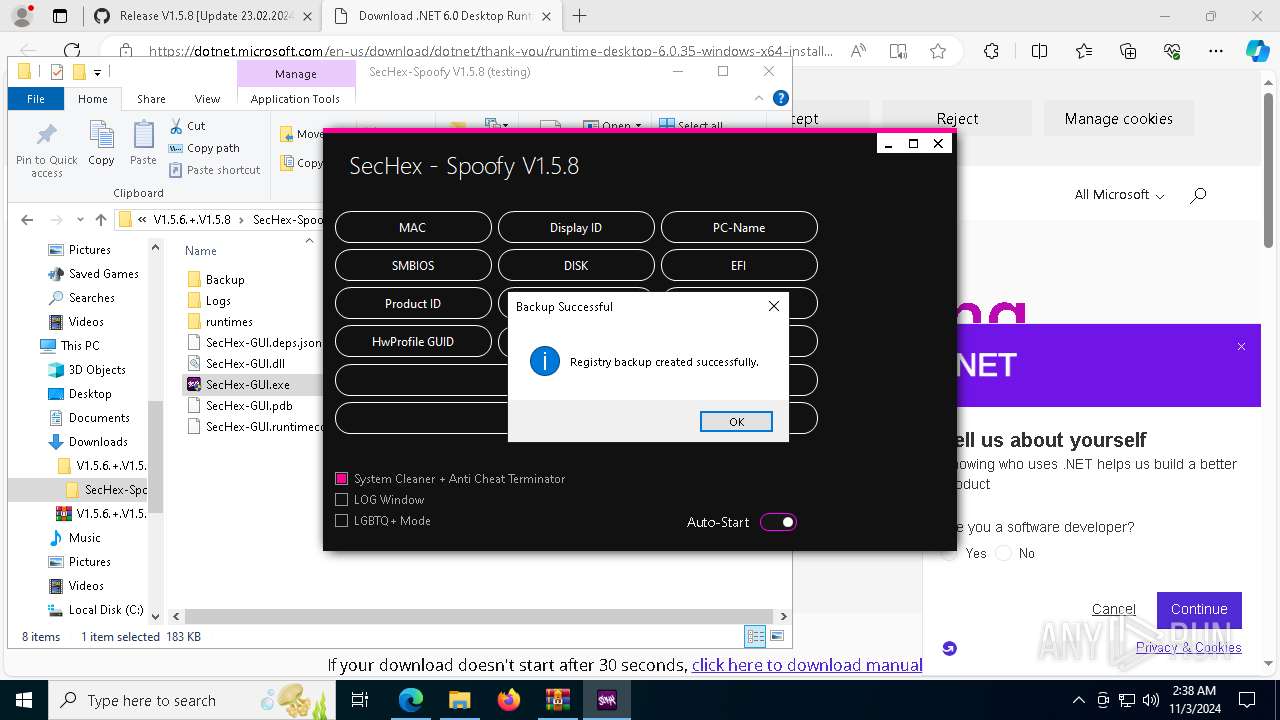Switch to Release V1.5.8 GitHub tab
1280x720 pixels.
coord(202,16)
